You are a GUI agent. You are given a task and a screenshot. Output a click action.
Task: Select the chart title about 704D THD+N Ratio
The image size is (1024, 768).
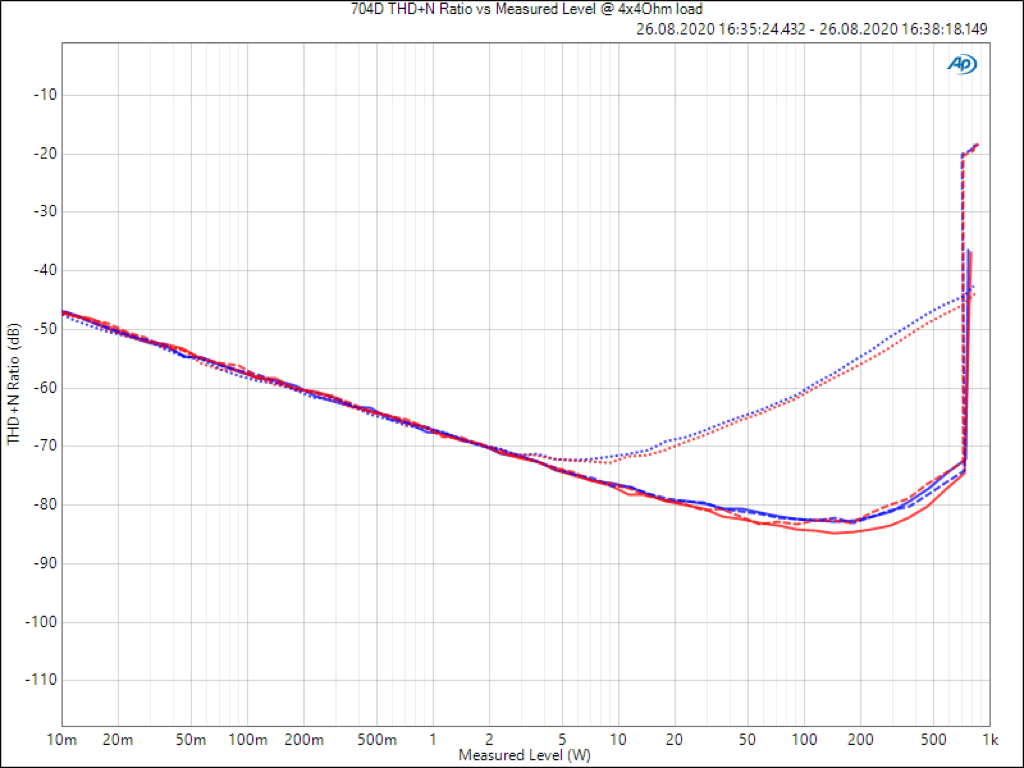[x=511, y=10]
